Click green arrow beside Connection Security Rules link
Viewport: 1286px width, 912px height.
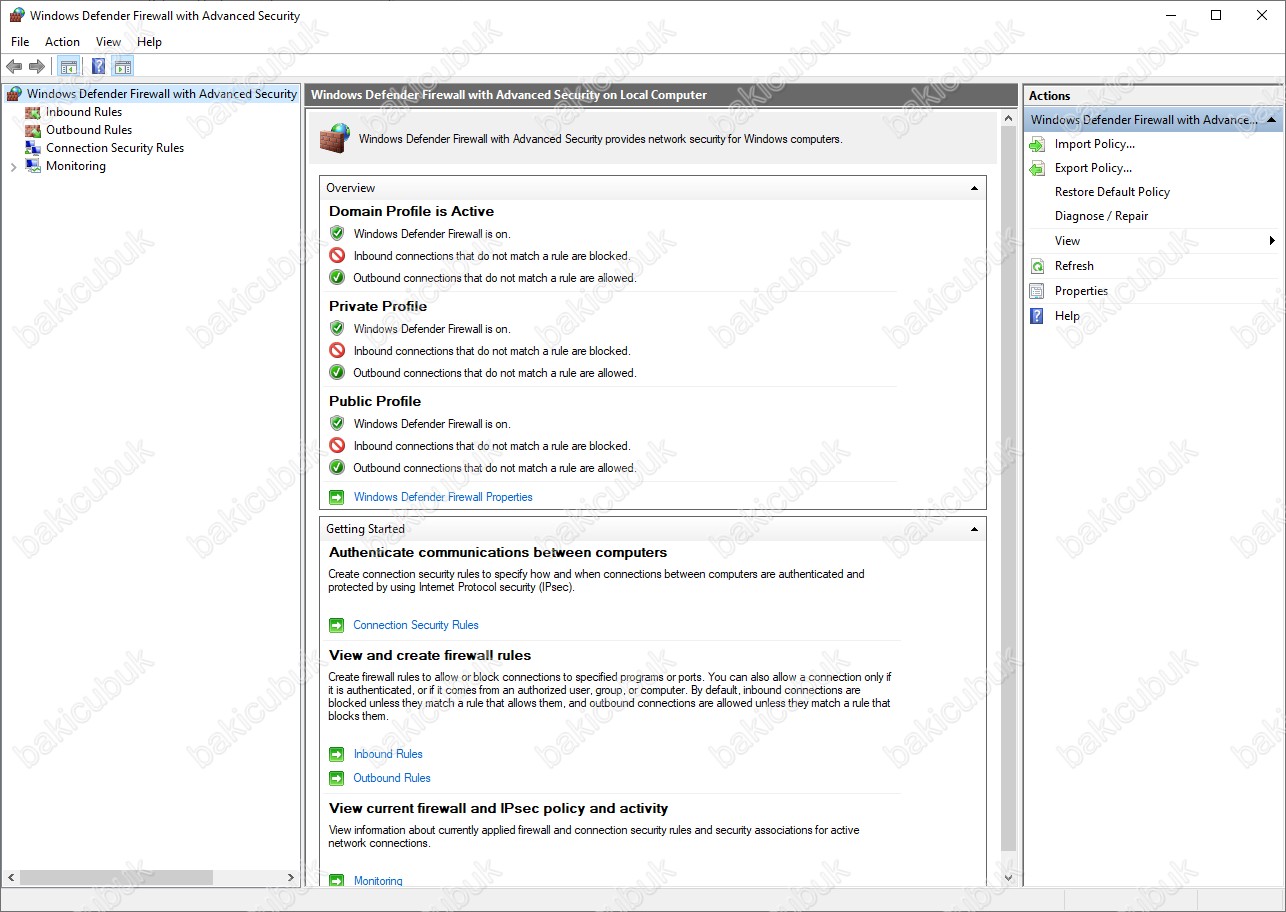click(337, 625)
